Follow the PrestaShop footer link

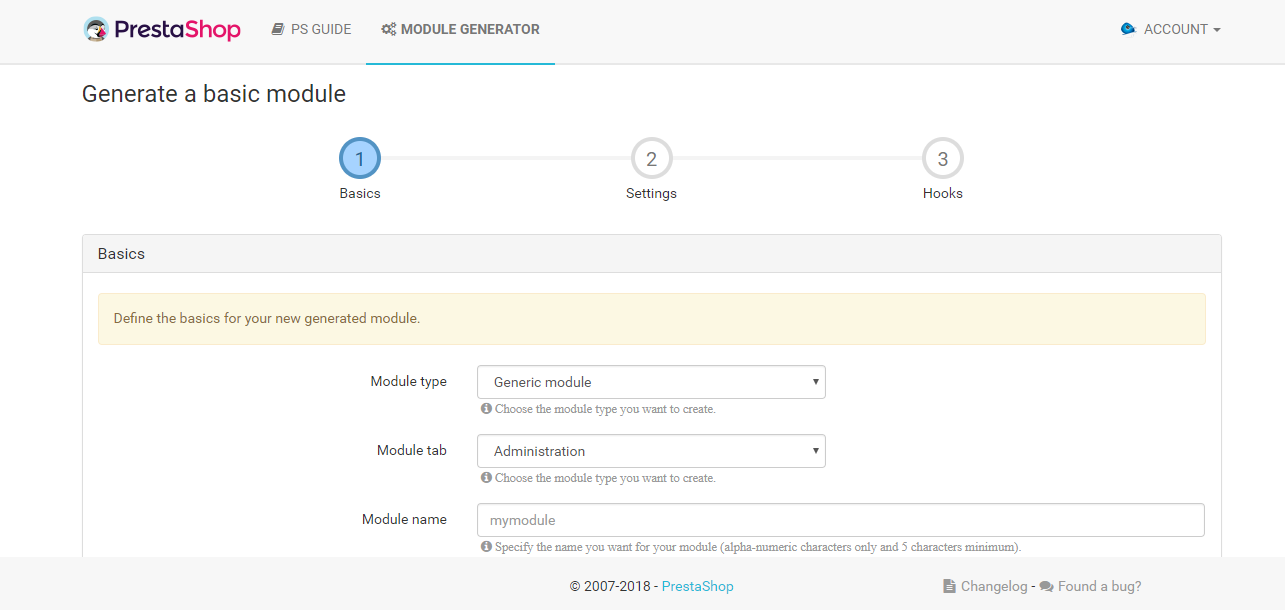point(697,587)
